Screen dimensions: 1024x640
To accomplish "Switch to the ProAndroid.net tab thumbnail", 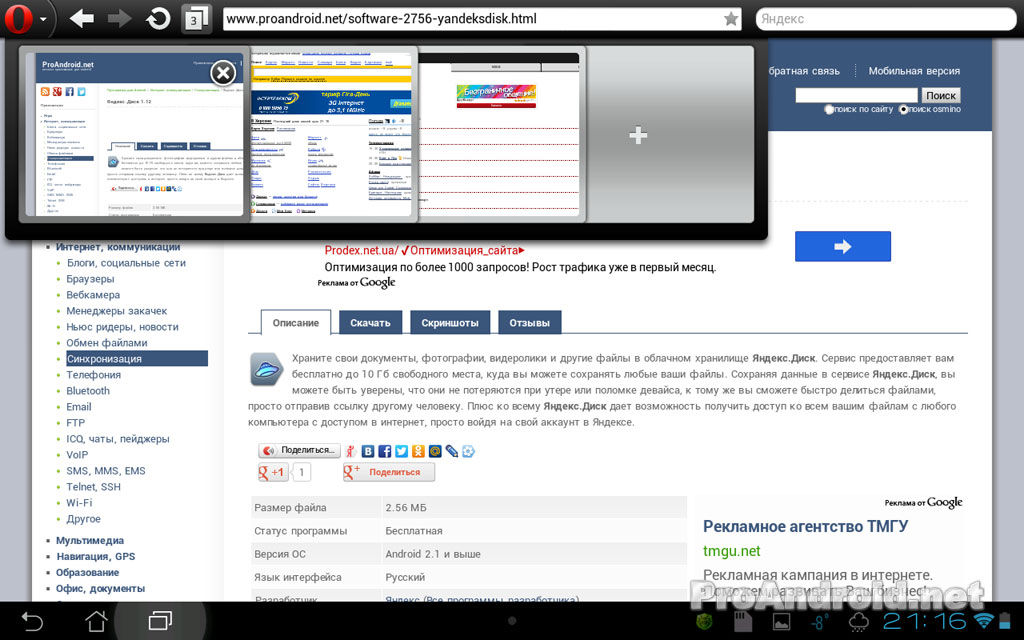I will (x=135, y=134).
